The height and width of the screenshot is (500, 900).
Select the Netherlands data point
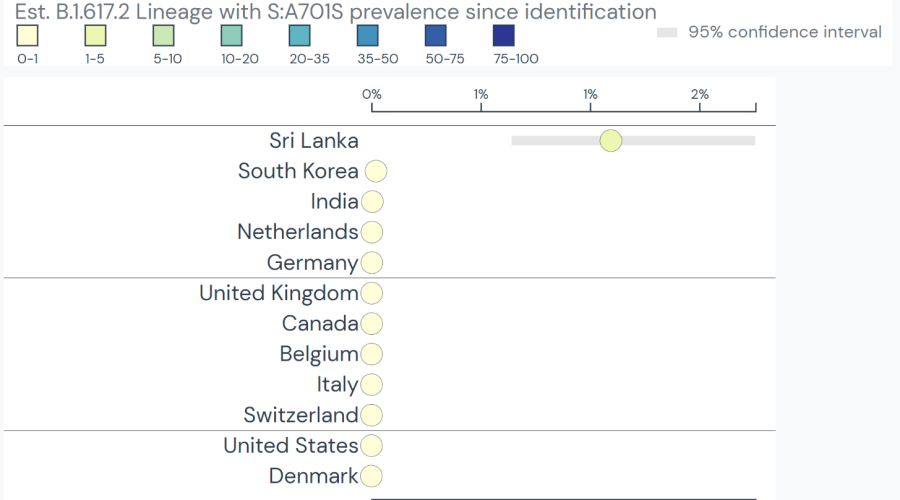click(371, 232)
